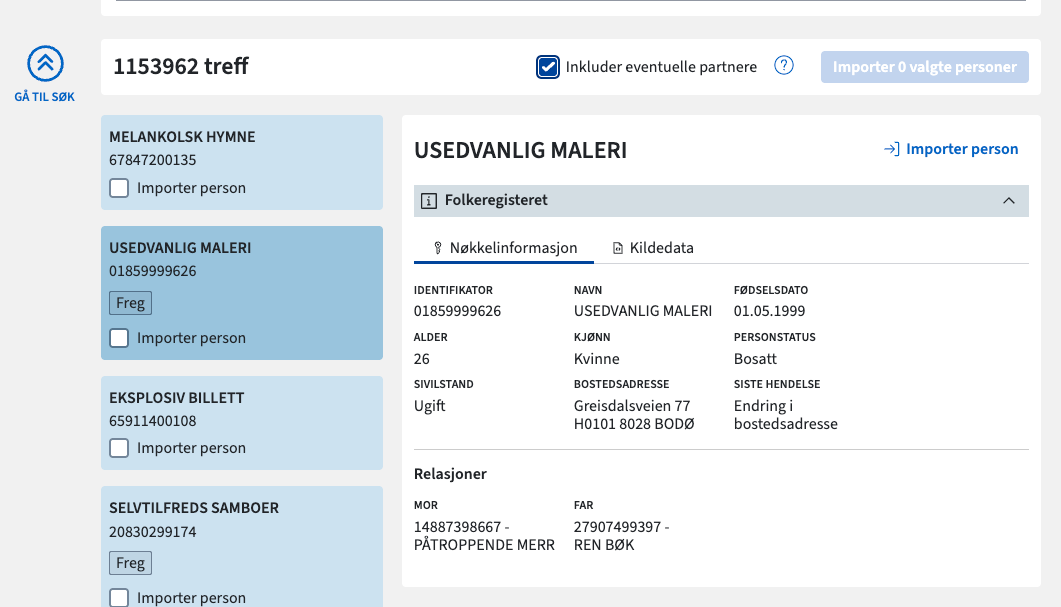Collapse the Folkeregisteret section chevron
The image size is (1061, 607).
coord(1008,200)
